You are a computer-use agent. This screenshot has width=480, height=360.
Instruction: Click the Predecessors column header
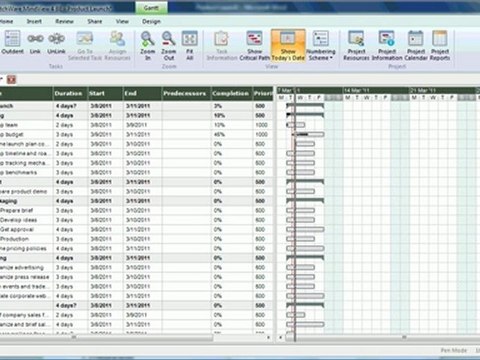tap(186, 94)
